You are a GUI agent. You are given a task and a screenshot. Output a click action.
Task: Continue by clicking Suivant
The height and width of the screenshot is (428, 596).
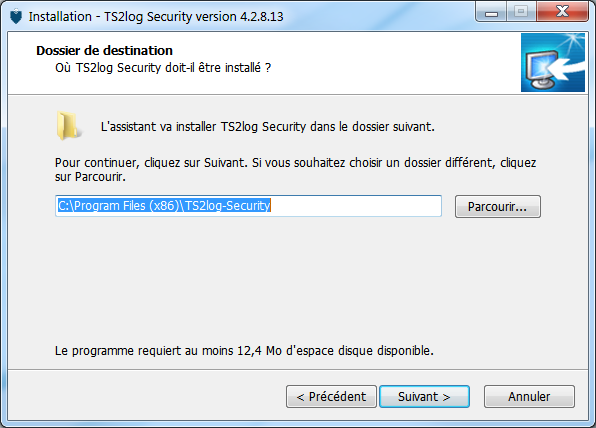pos(424,396)
